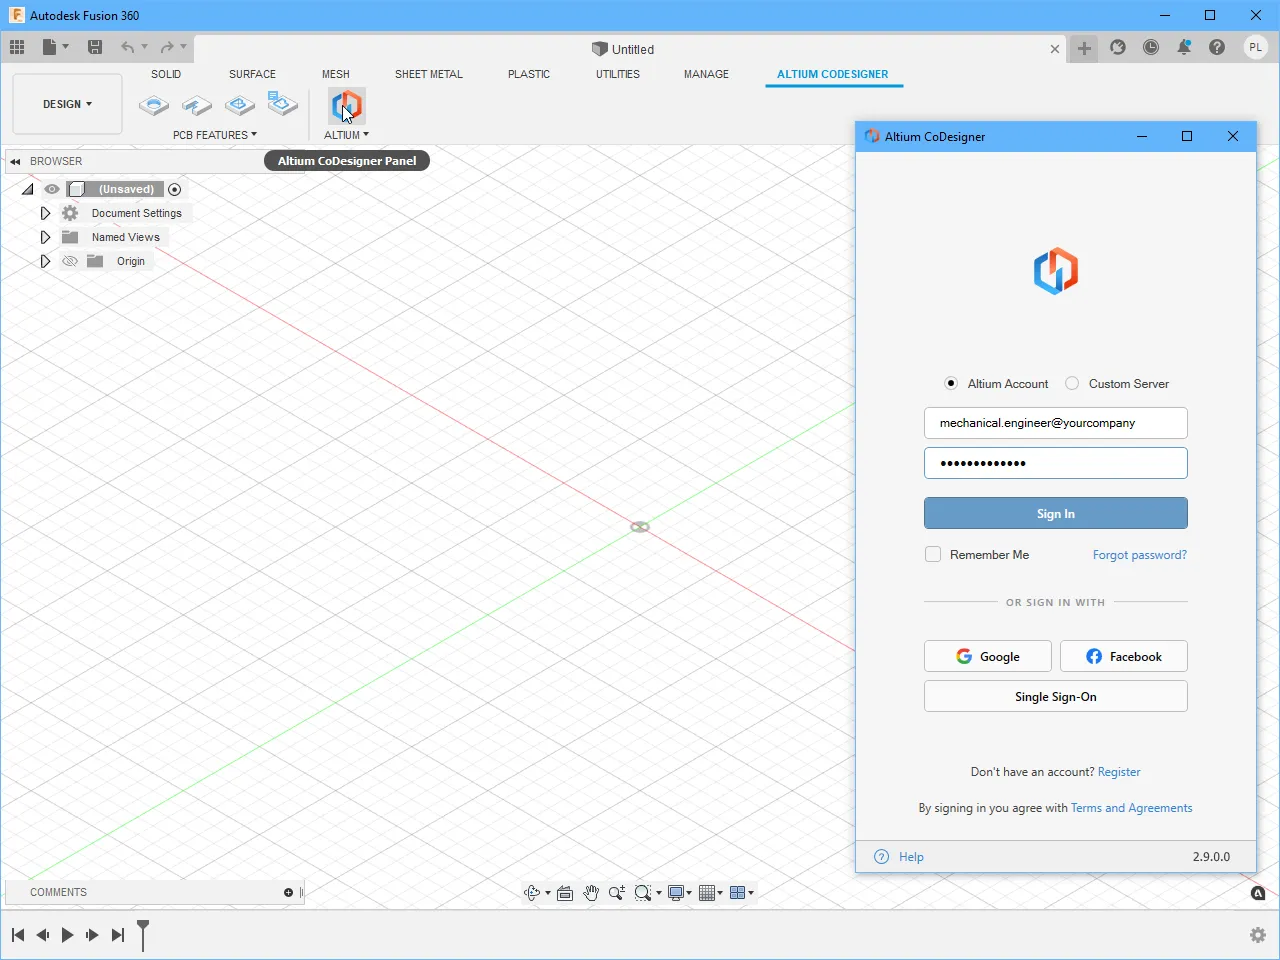1280x960 pixels.
Task: Open the Grid and Snaps icon
Action: (x=708, y=893)
